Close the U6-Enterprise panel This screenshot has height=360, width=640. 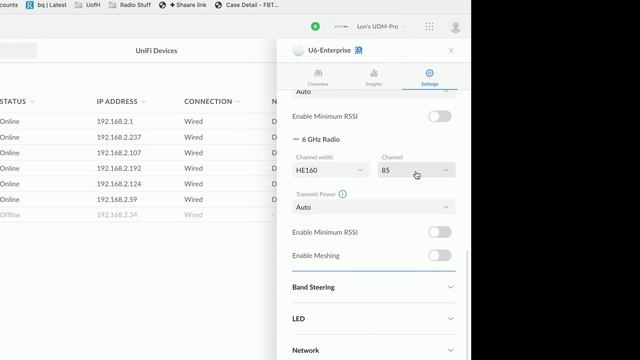click(451, 51)
